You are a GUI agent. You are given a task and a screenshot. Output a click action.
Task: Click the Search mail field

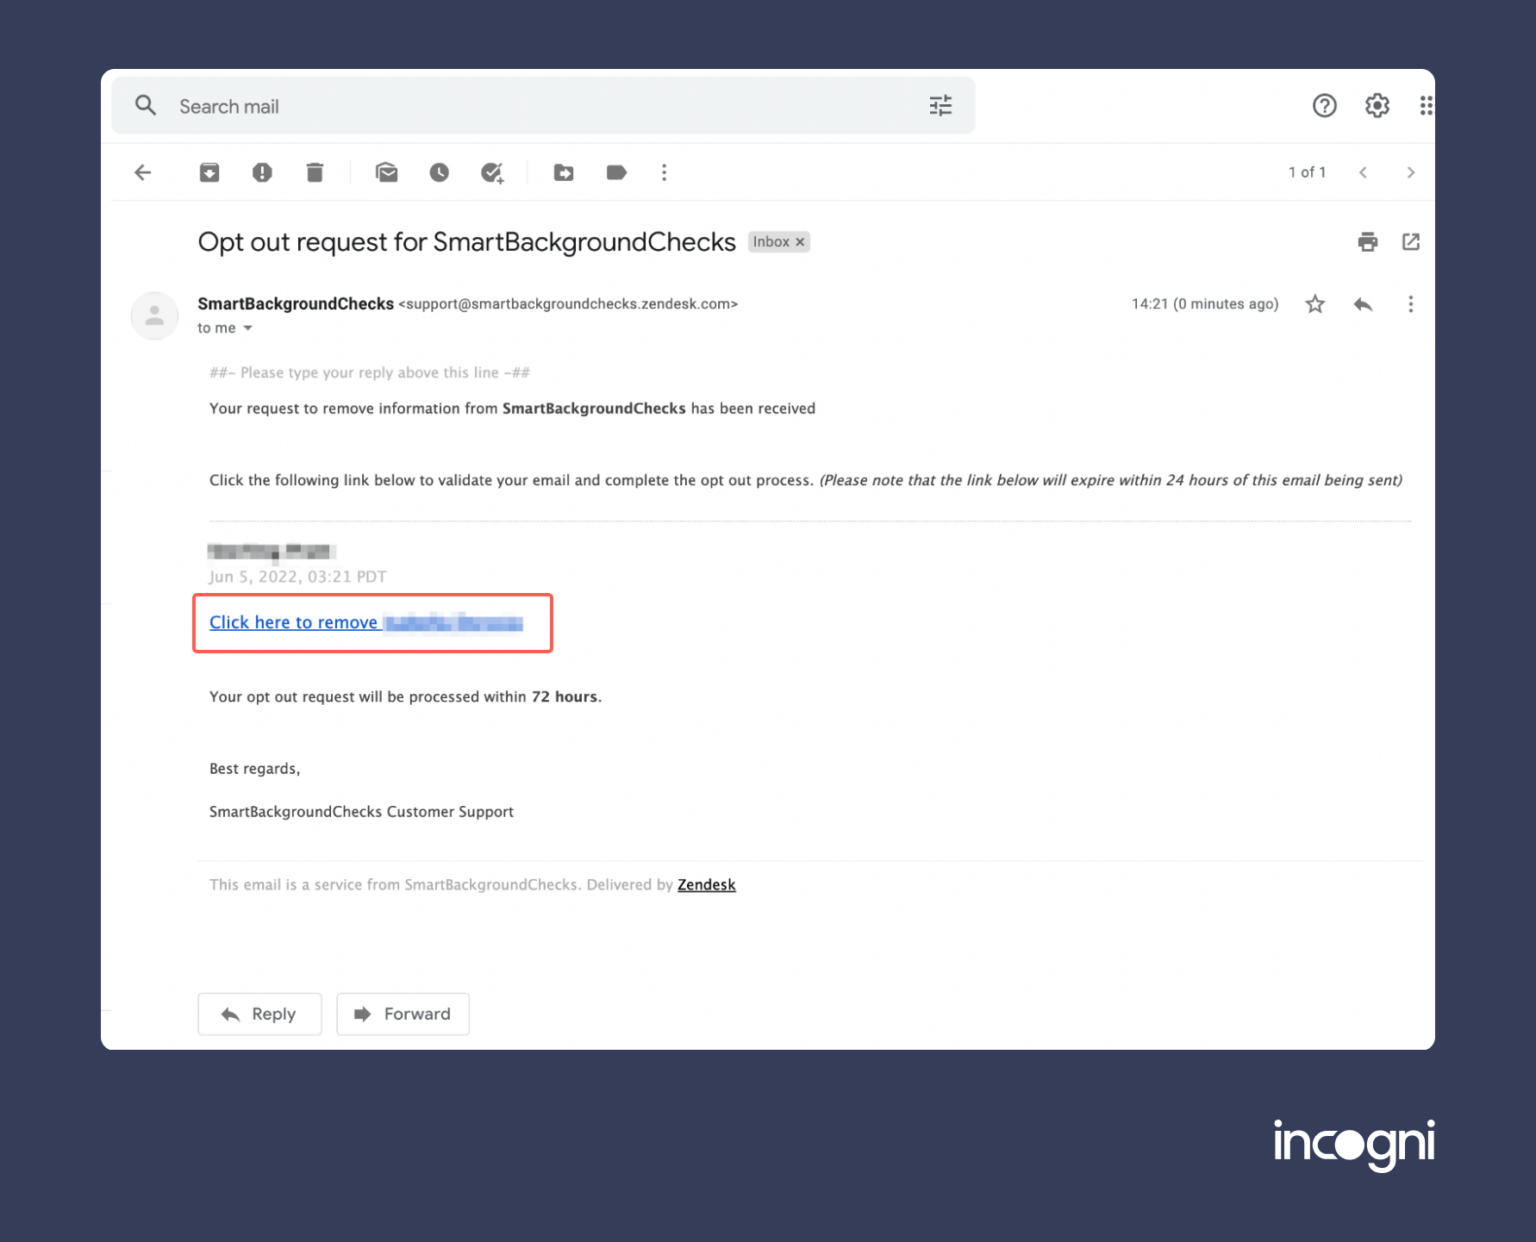tap(400, 105)
